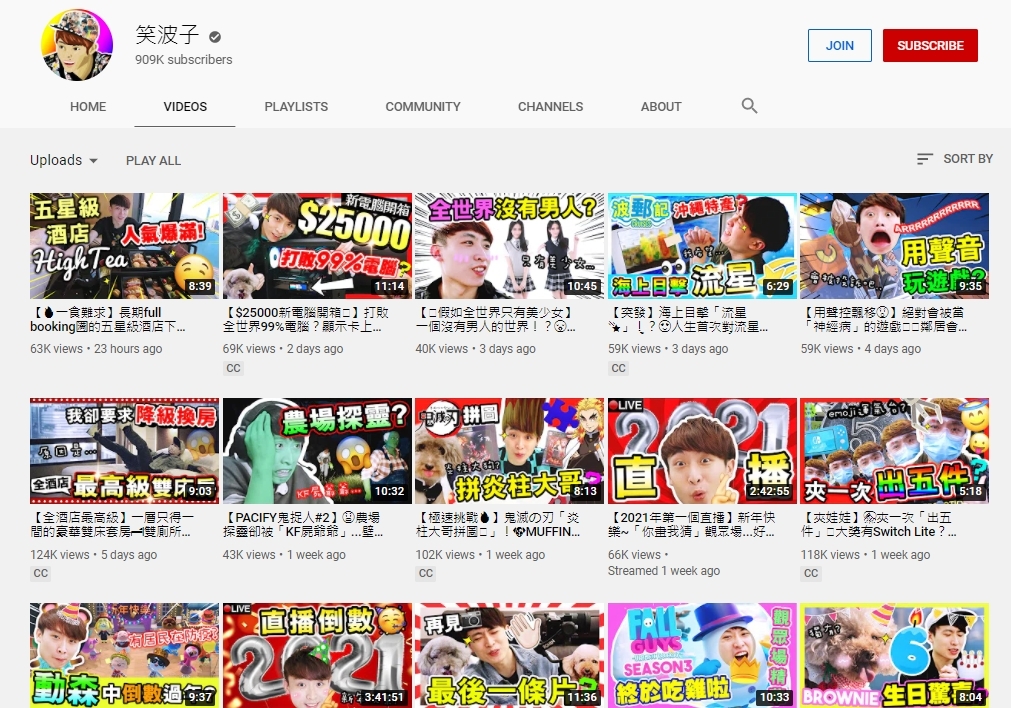The width and height of the screenshot is (1011, 708).
Task: Open the five-star hotel High Tea thumbnail
Action: point(124,246)
